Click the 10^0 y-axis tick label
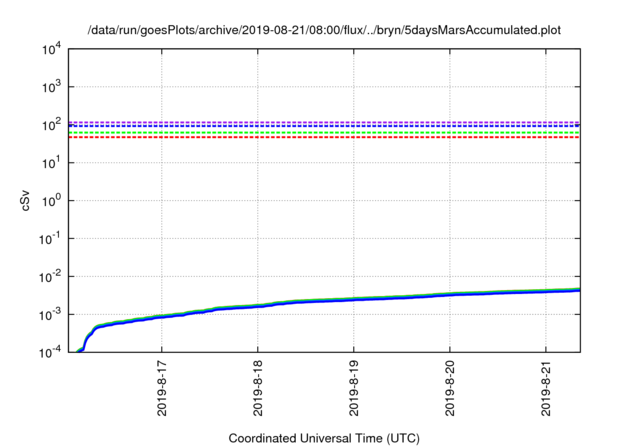 (51, 200)
